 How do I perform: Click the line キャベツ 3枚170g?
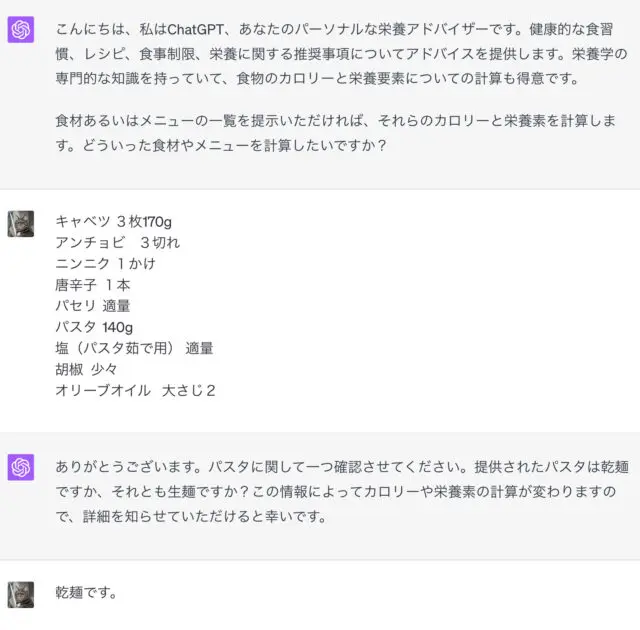pos(113,222)
